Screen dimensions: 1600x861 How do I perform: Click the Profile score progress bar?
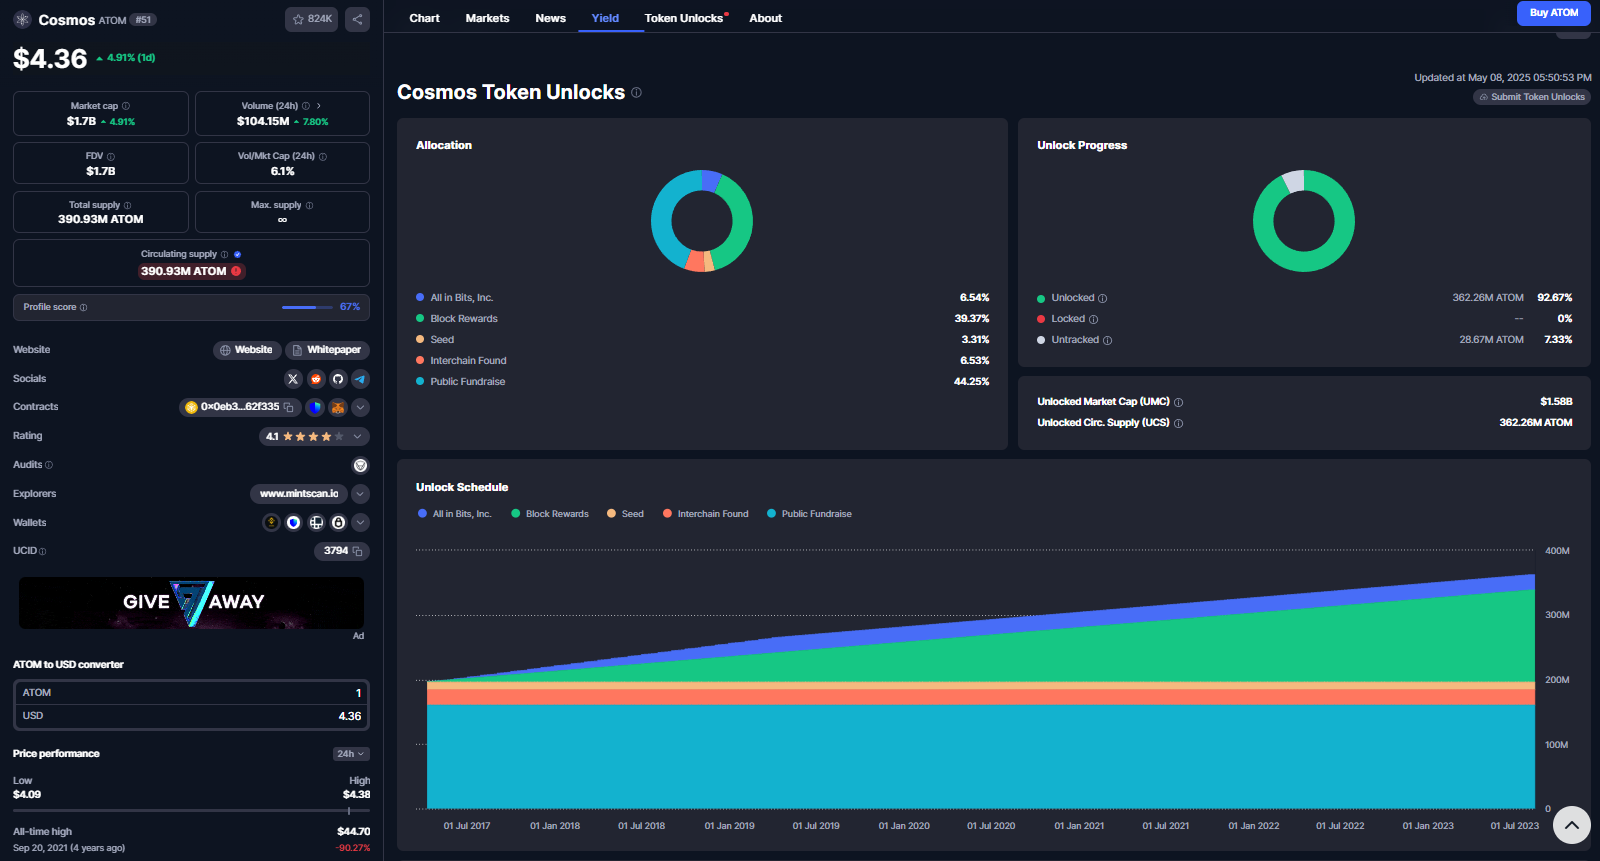(x=306, y=307)
